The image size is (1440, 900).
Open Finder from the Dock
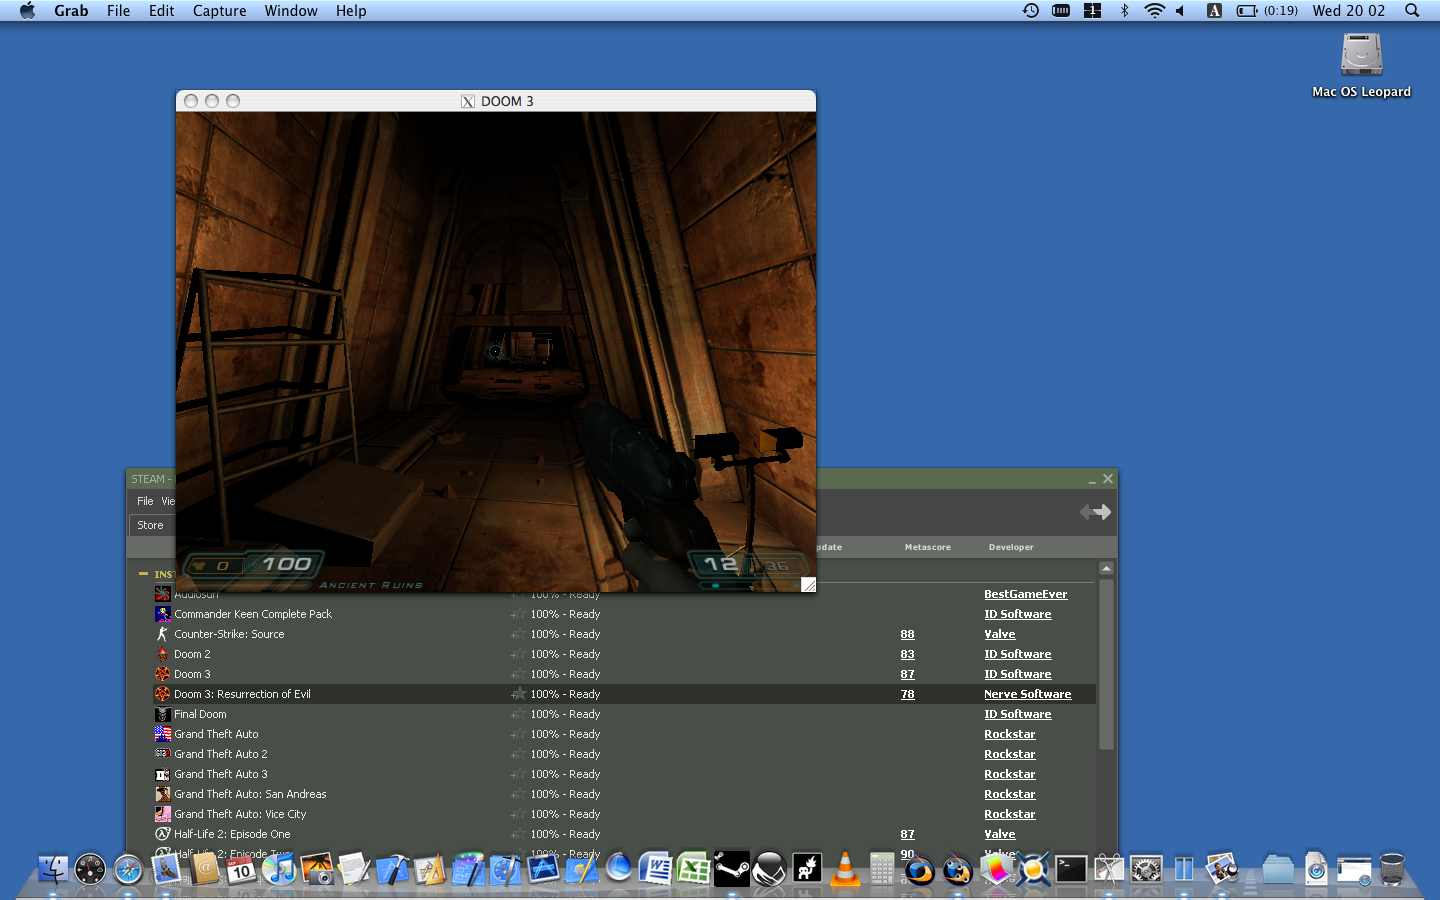click(x=53, y=868)
